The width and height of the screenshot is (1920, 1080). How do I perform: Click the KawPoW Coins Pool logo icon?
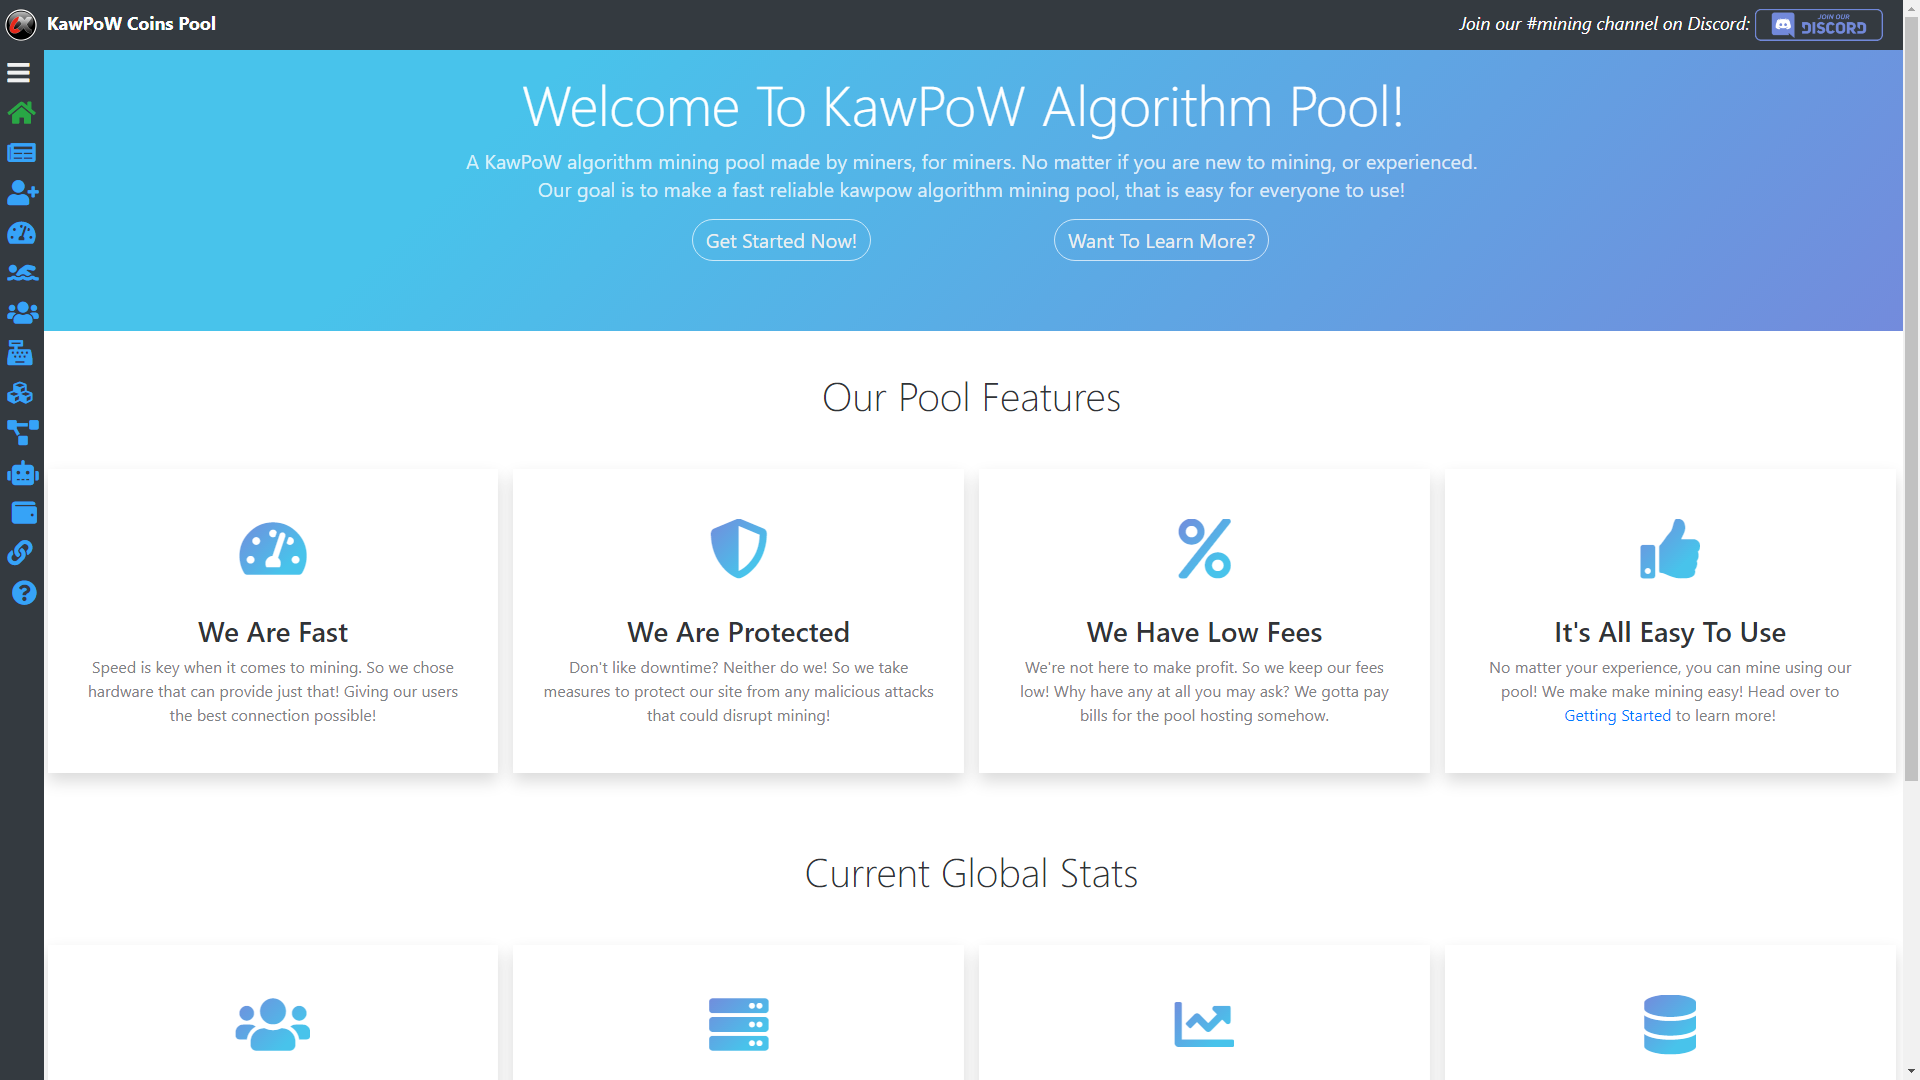(21, 24)
